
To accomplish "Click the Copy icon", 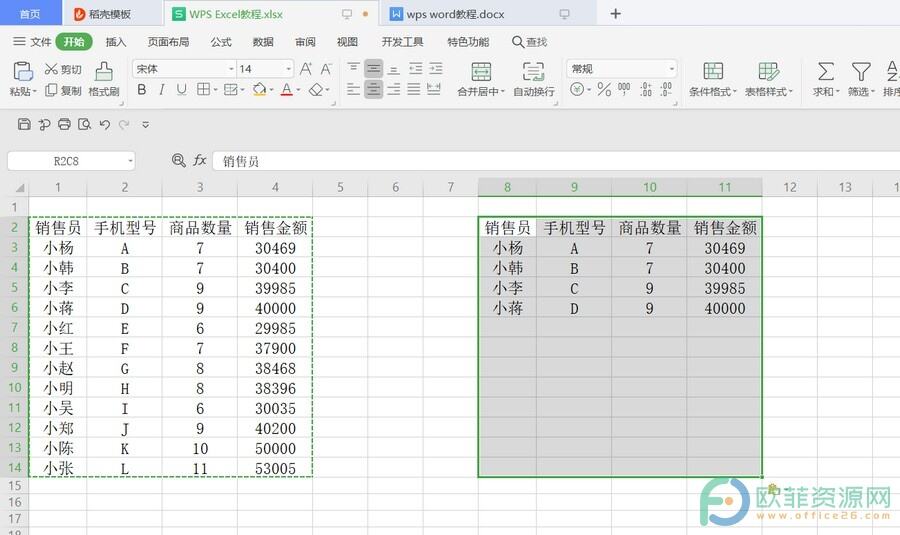I will coord(51,90).
